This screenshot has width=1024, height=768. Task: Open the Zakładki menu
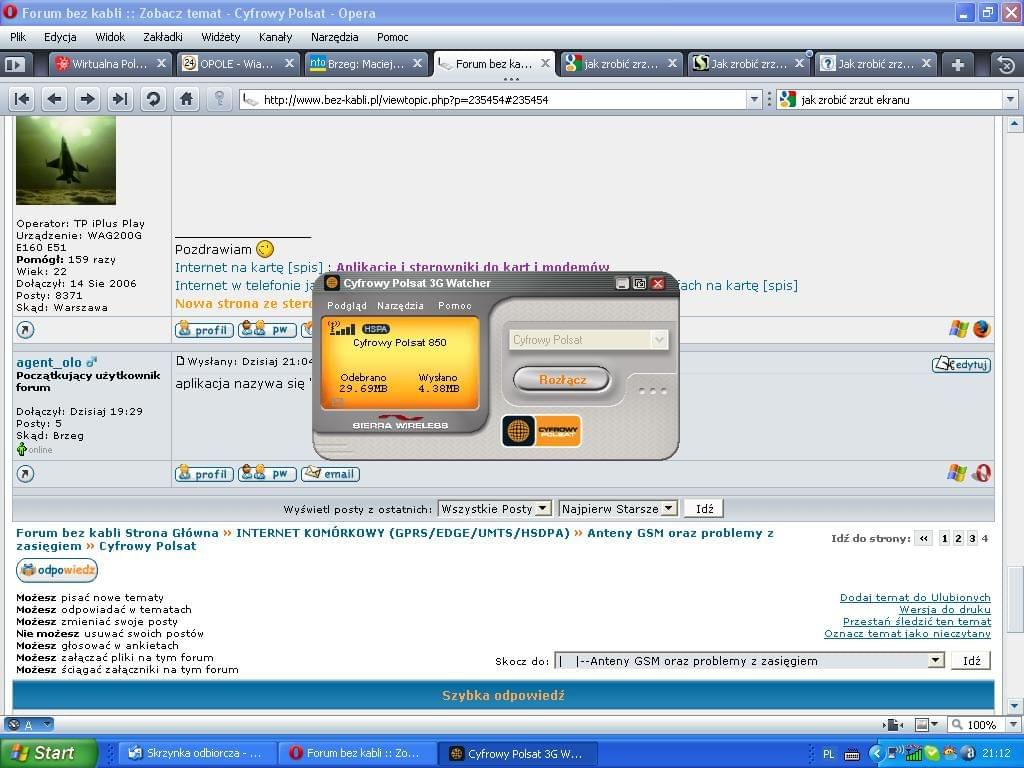point(163,37)
